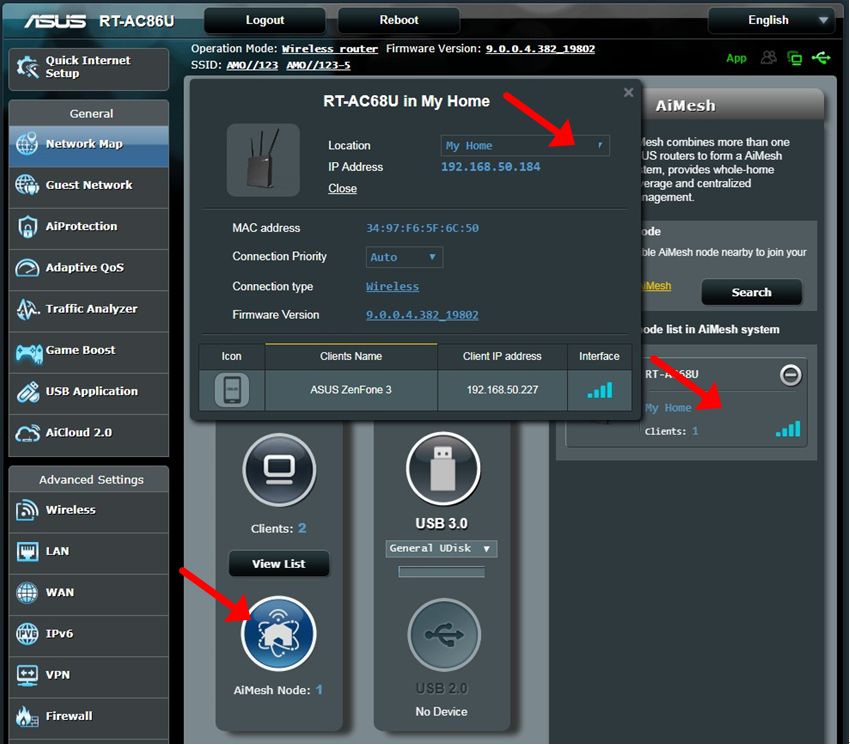Screen dimensions: 850x745
Task: Click the green USB status icon
Action: tap(821, 57)
